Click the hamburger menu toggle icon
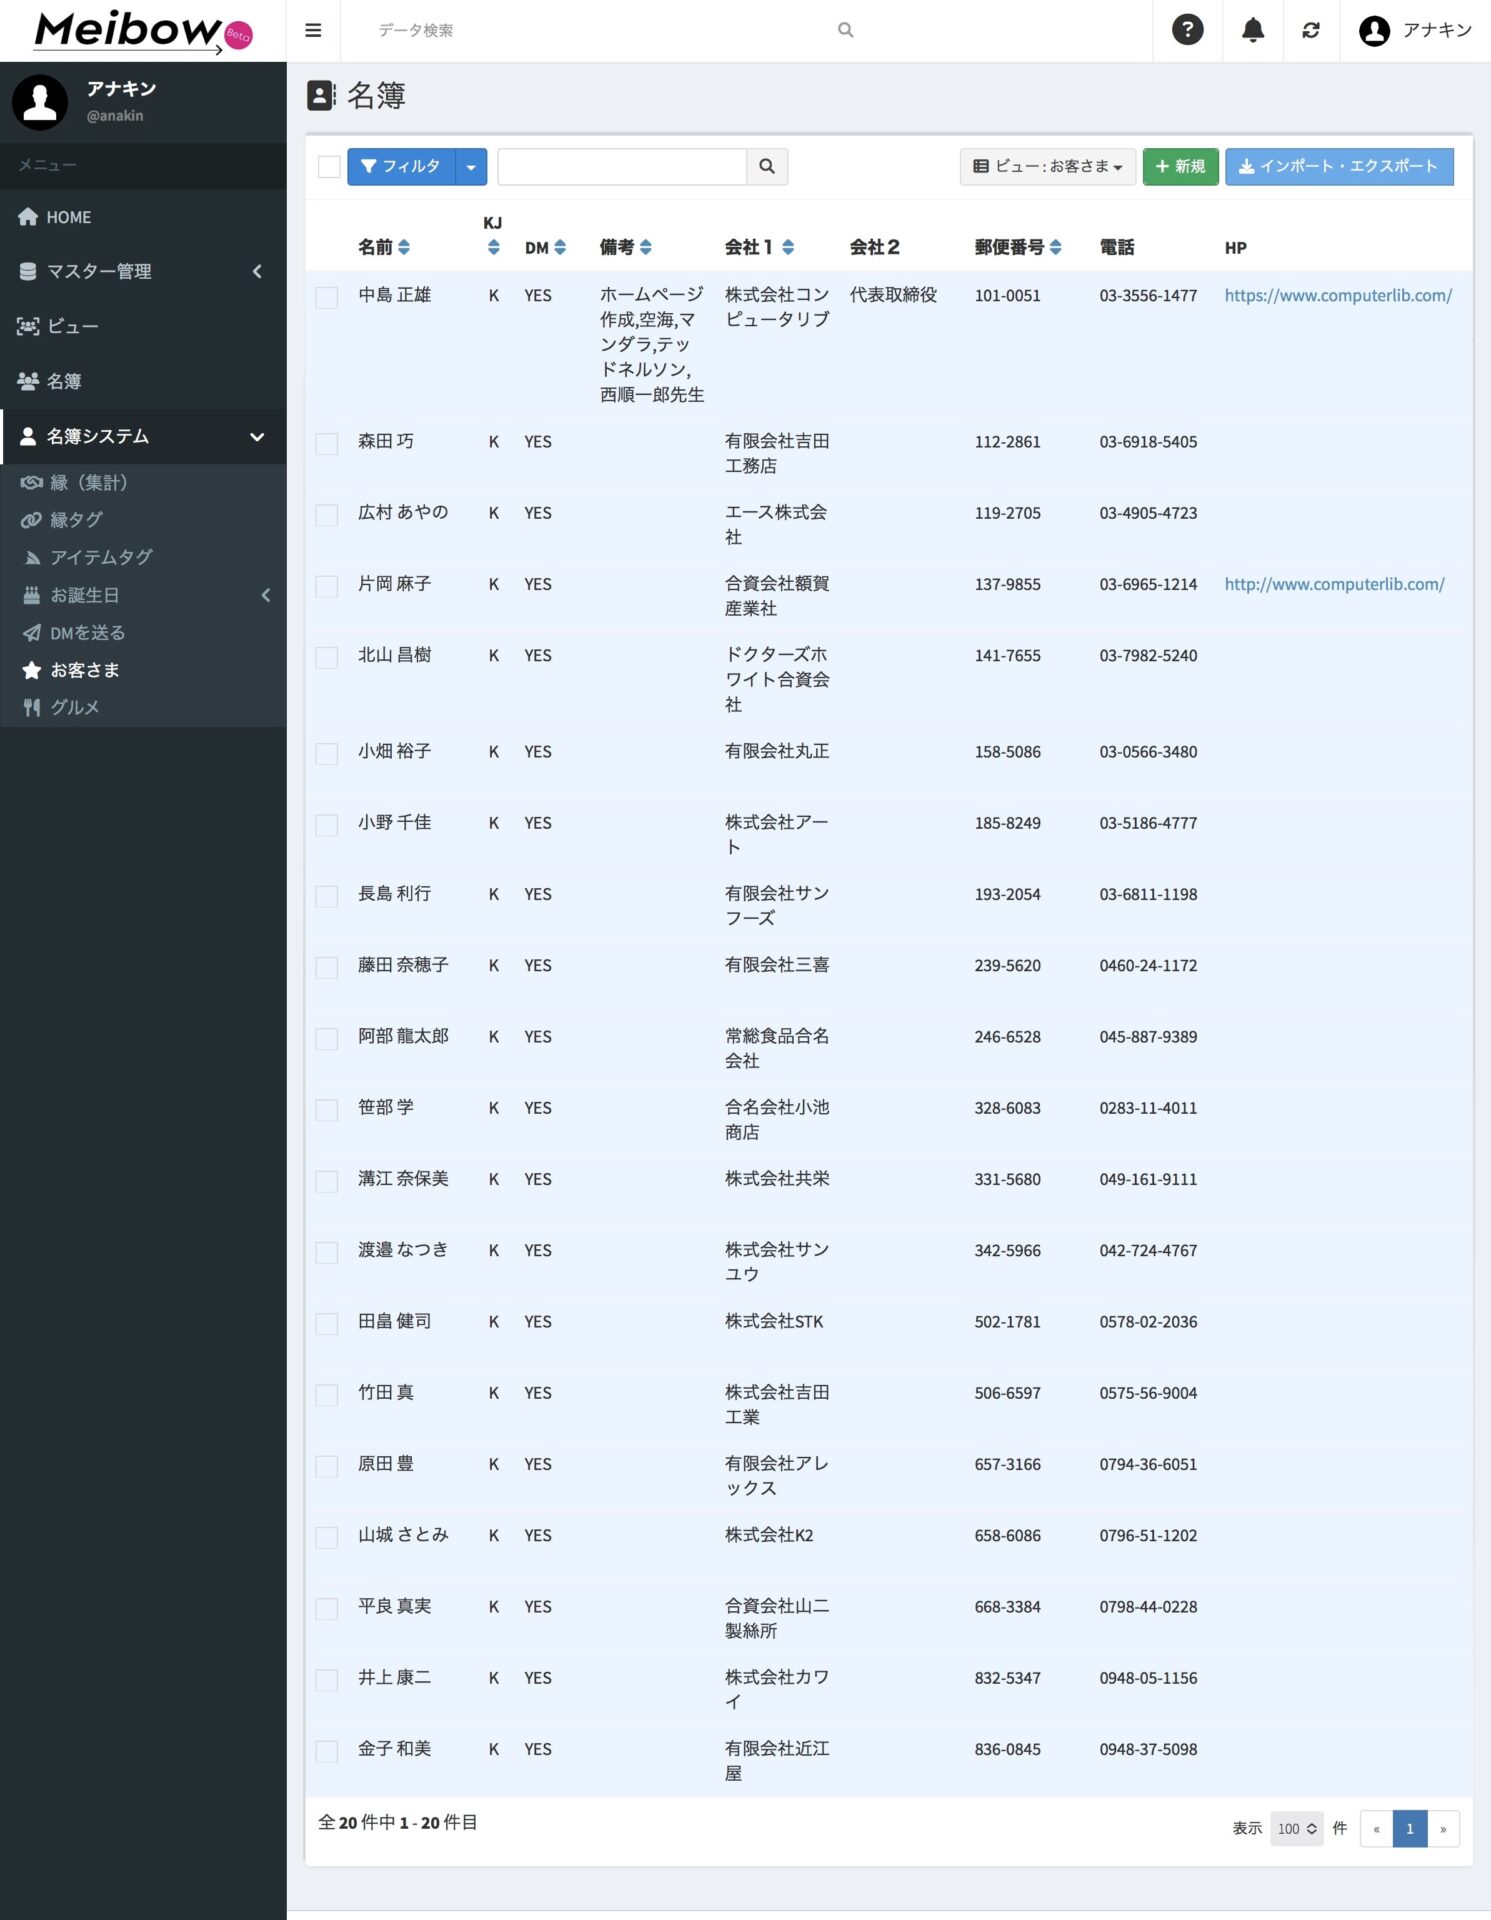Screen dimensions: 1491x1920 tap(313, 31)
